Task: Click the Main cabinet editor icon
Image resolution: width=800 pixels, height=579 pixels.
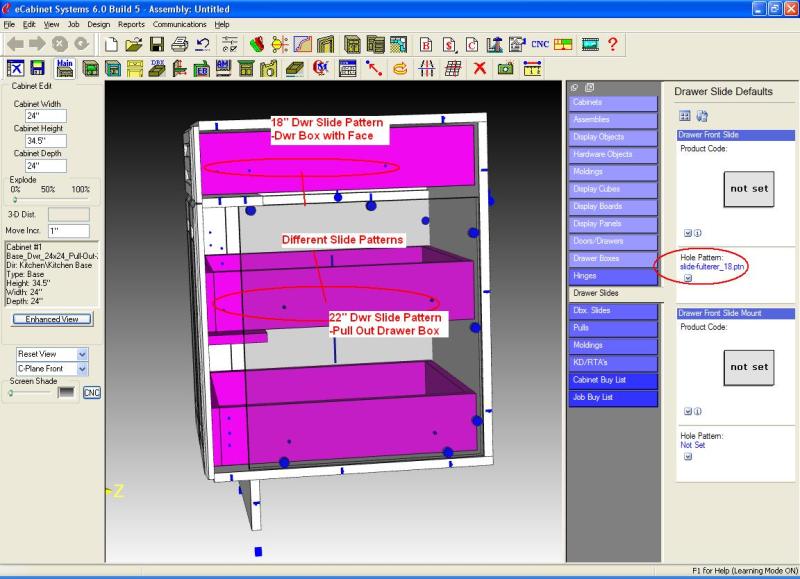Action: point(65,68)
